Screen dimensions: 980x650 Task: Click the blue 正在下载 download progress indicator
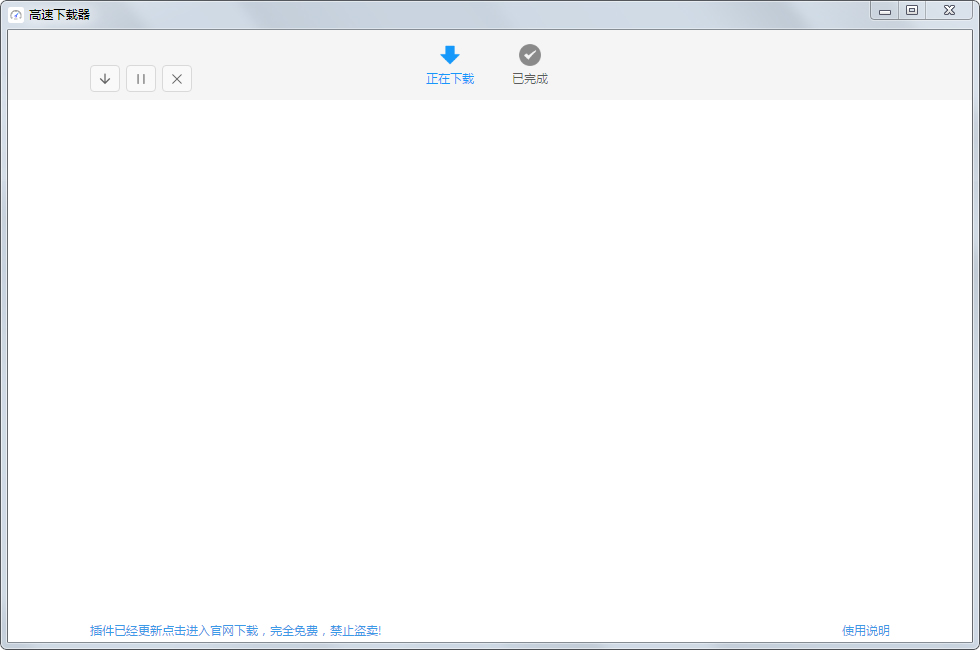click(449, 65)
